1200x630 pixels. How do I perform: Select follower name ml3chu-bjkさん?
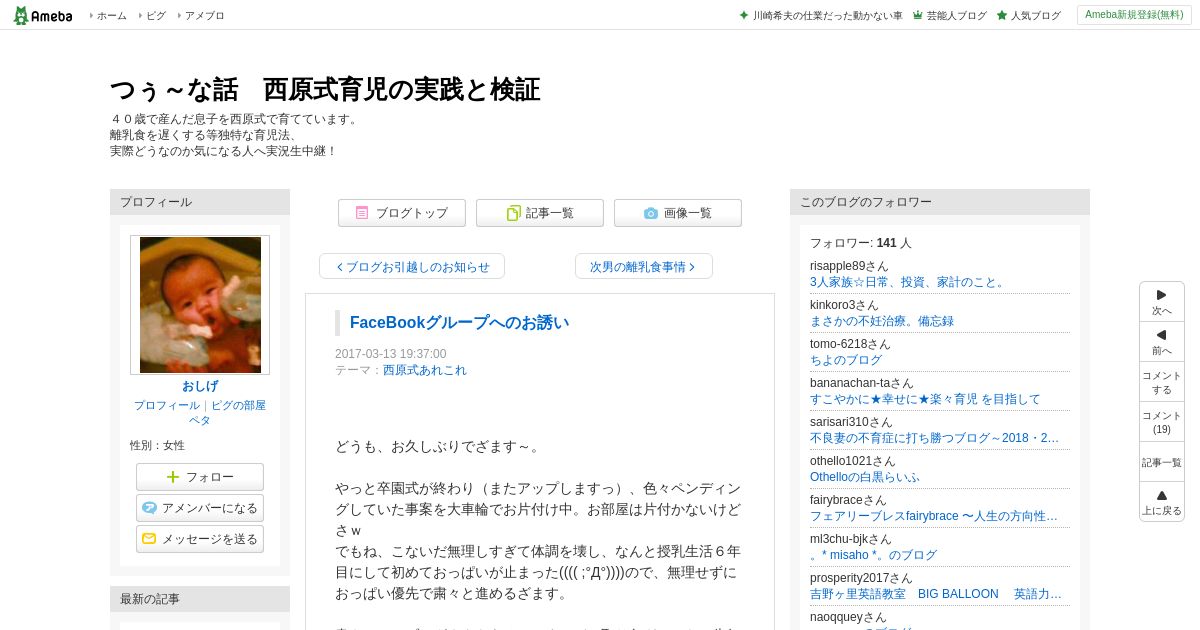coord(851,539)
